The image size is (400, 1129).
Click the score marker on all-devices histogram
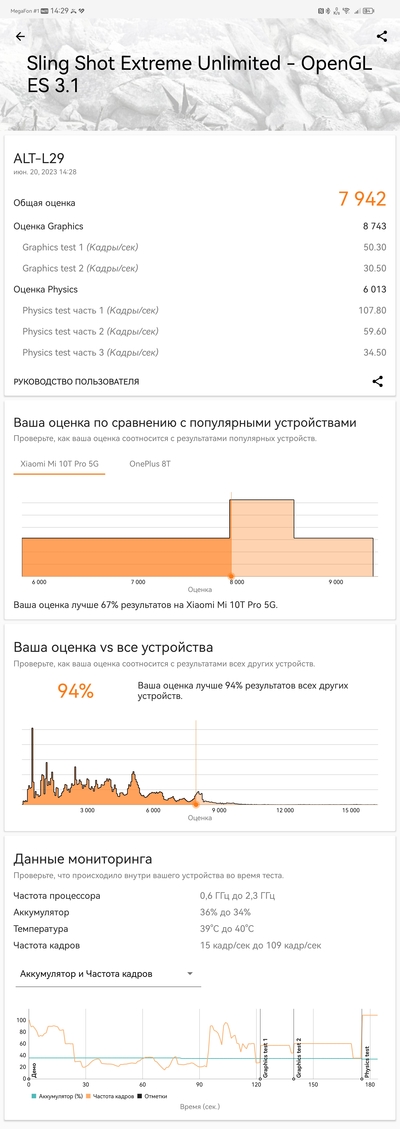point(196,800)
